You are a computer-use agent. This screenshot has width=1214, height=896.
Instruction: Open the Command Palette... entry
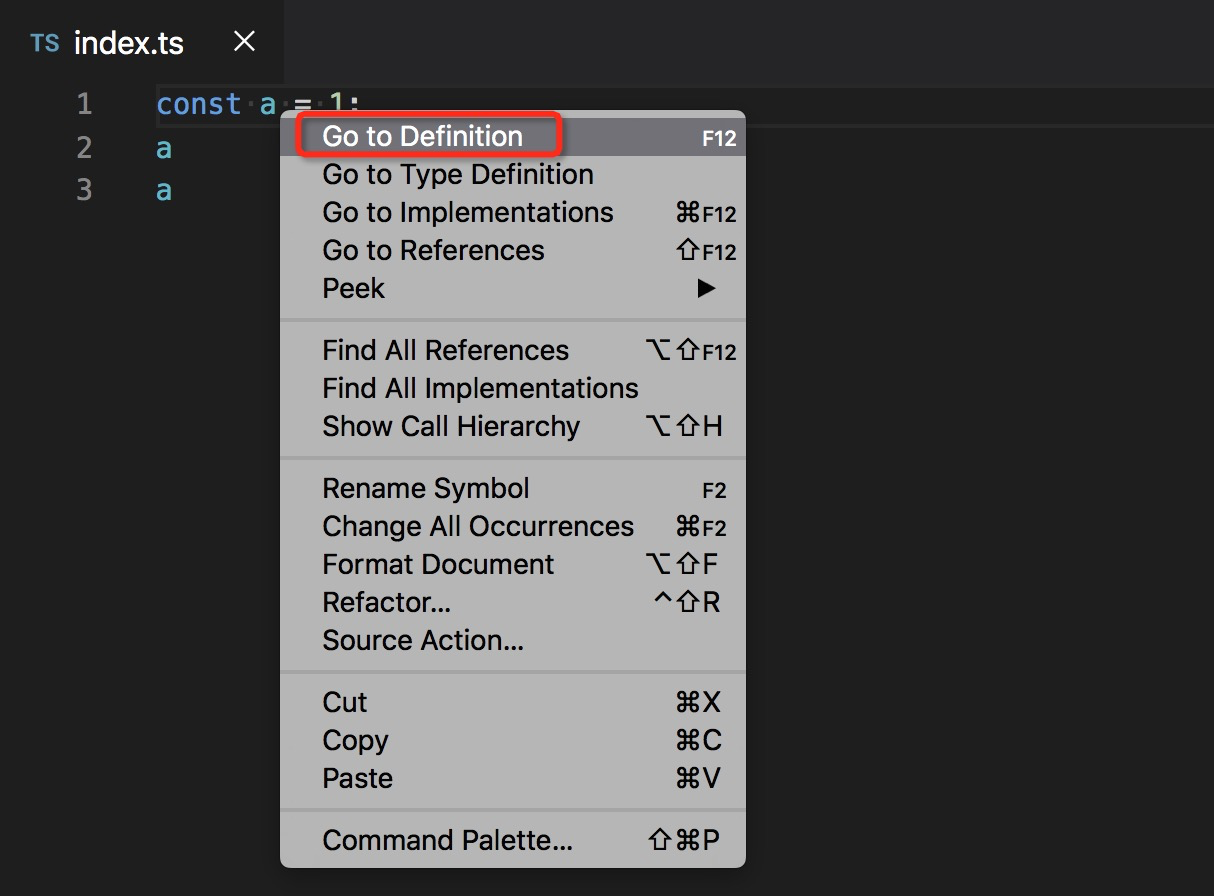pos(447,841)
